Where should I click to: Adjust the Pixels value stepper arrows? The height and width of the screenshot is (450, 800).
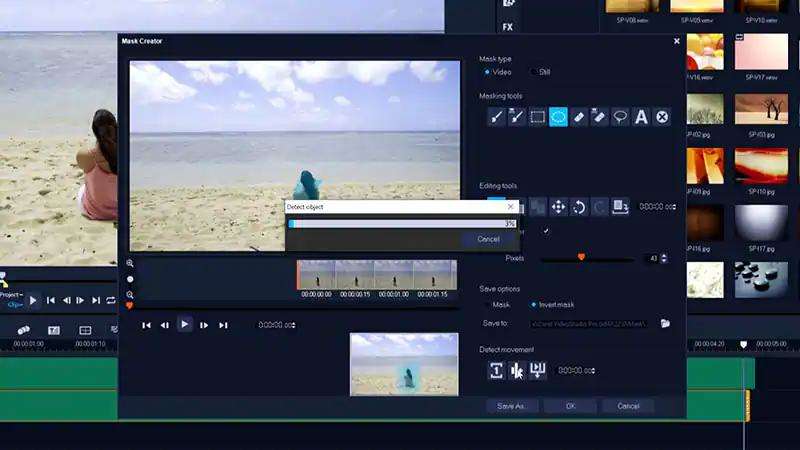(x=665, y=258)
